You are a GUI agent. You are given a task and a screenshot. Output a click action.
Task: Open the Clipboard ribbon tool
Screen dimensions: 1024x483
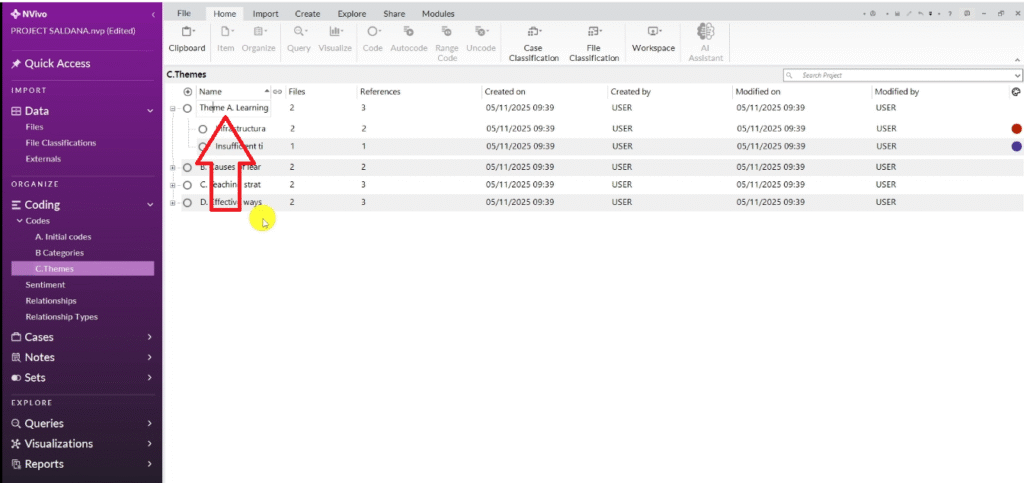point(186,38)
